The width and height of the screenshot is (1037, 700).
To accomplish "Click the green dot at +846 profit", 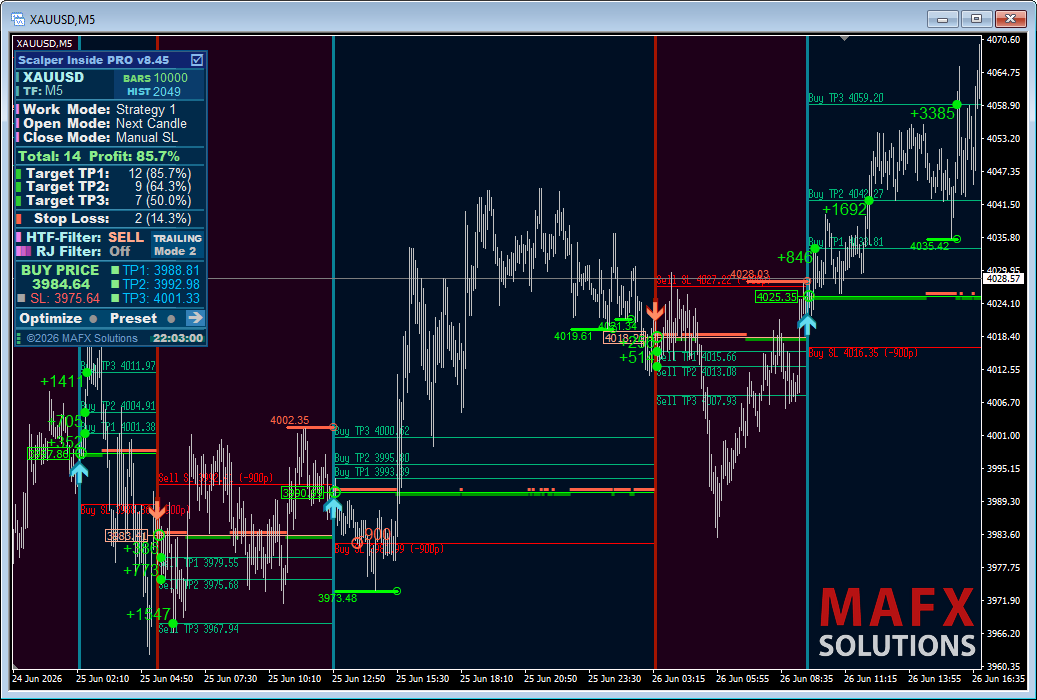I will point(815,249).
